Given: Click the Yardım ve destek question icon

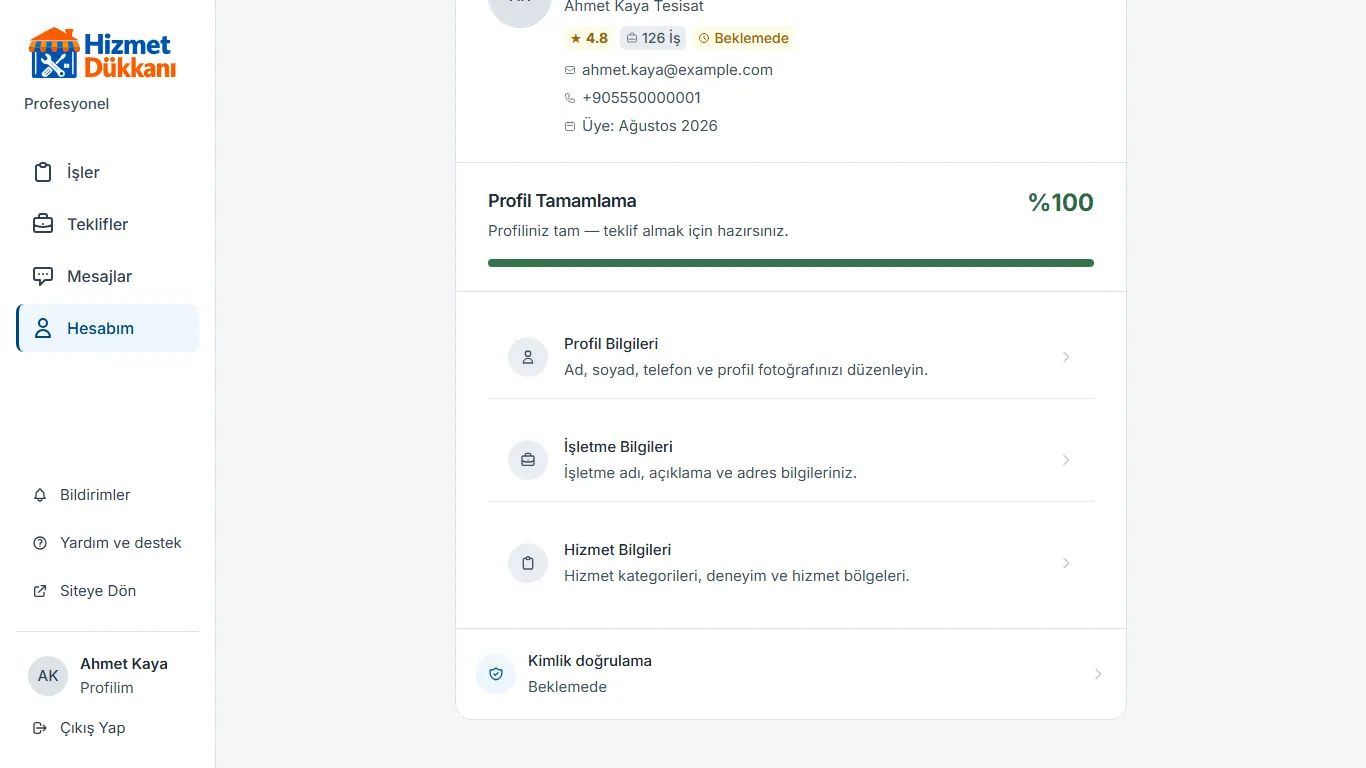Looking at the screenshot, I should (x=40, y=543).
